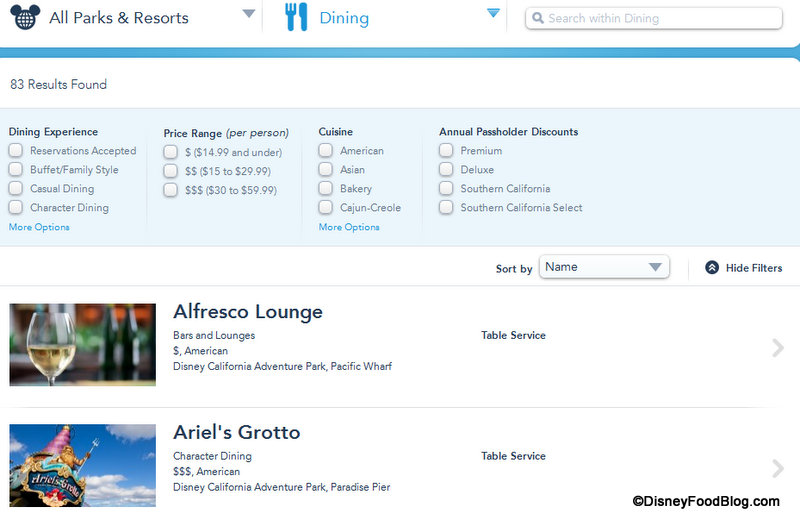Viewport: 800px width, 526px height.
Task: Enable the Reservations Accepted checkbox
Action: [x=16, y=151]
